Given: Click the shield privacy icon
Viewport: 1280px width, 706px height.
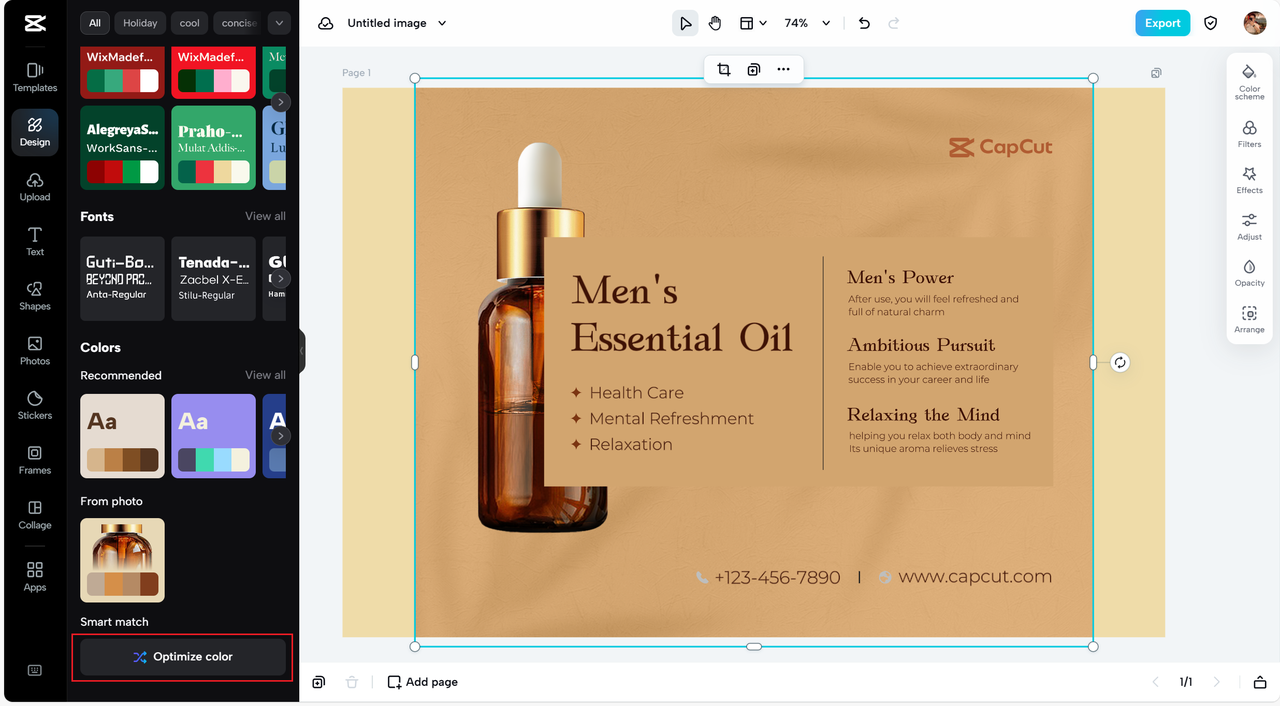Looking at the screenshot, I should (x=1211, y=23).
